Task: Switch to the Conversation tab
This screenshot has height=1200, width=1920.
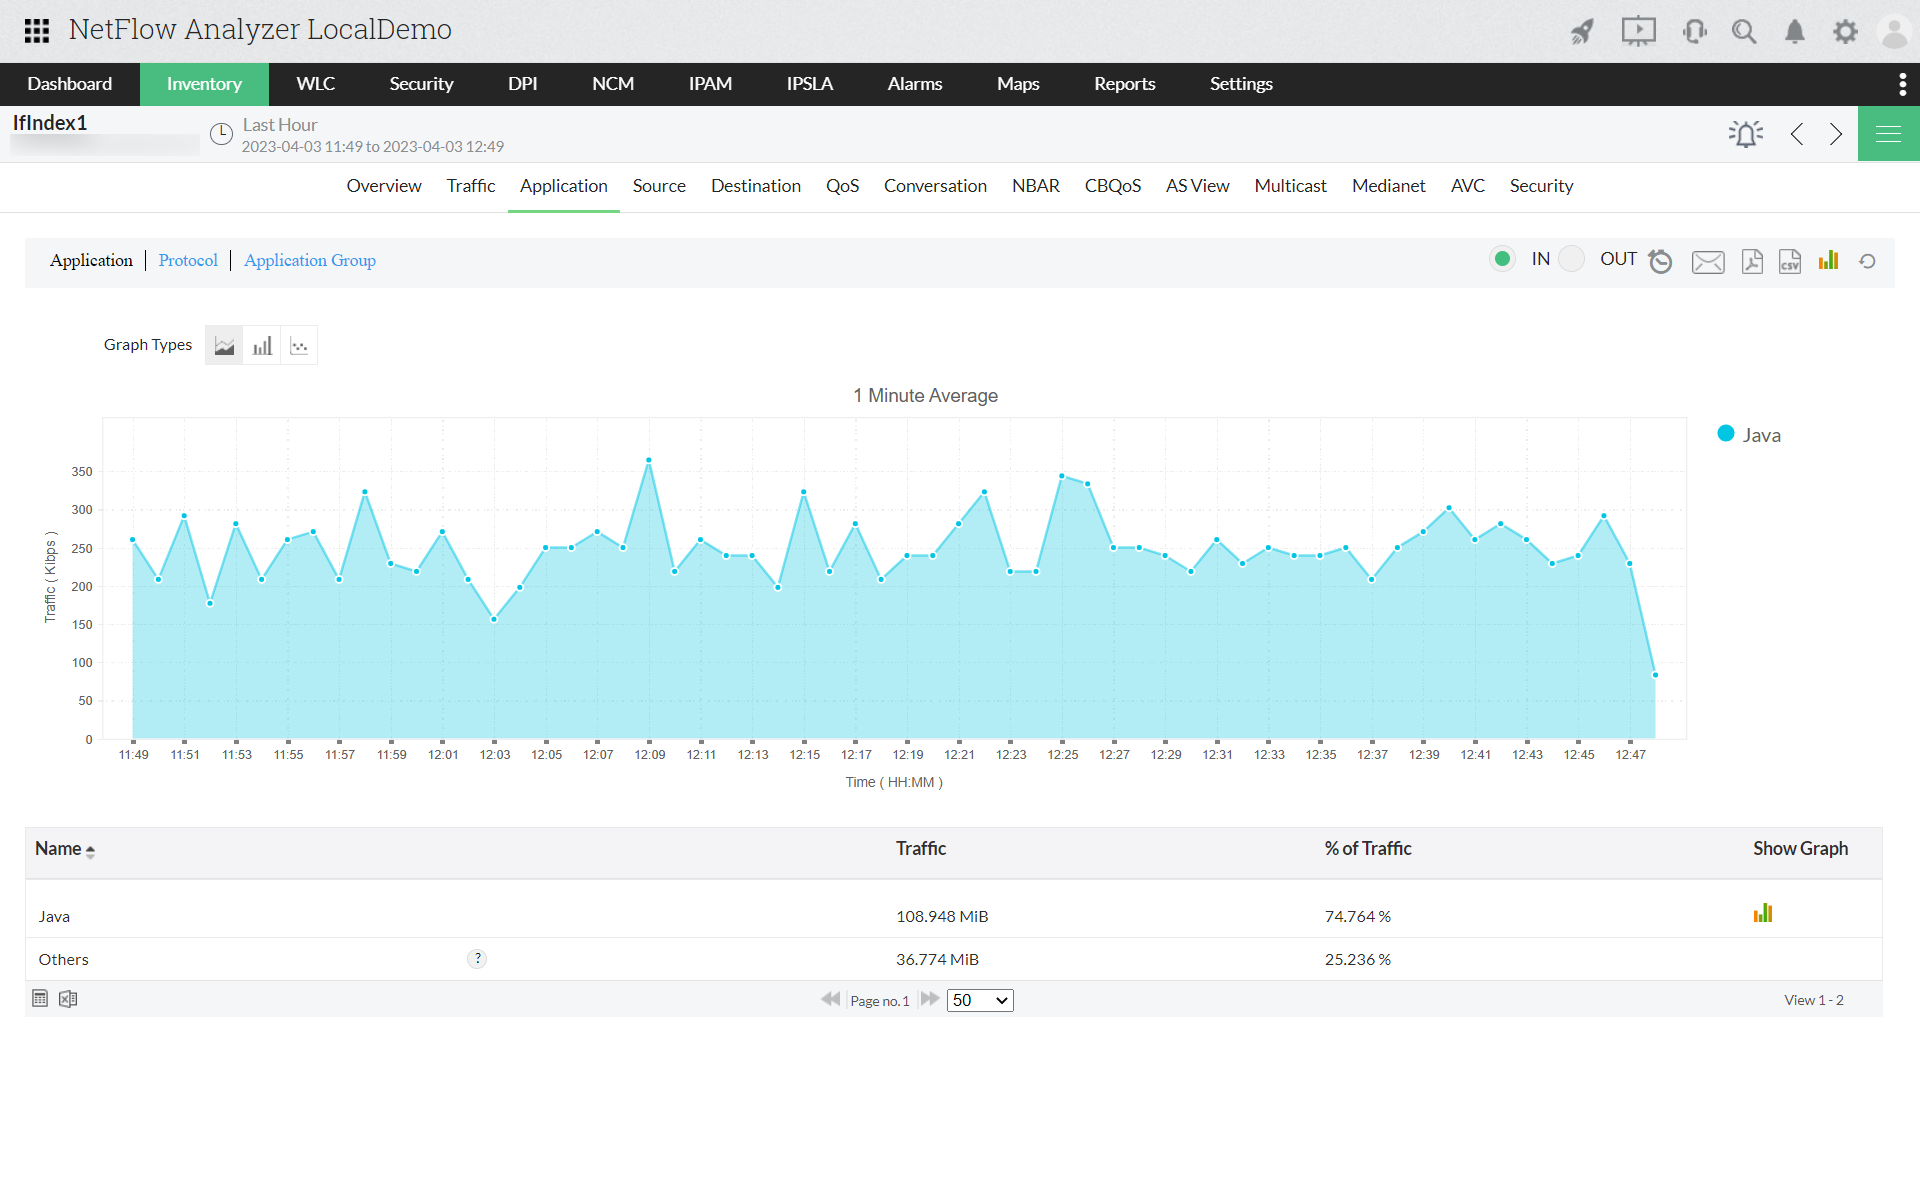Action: click(935, 186)
